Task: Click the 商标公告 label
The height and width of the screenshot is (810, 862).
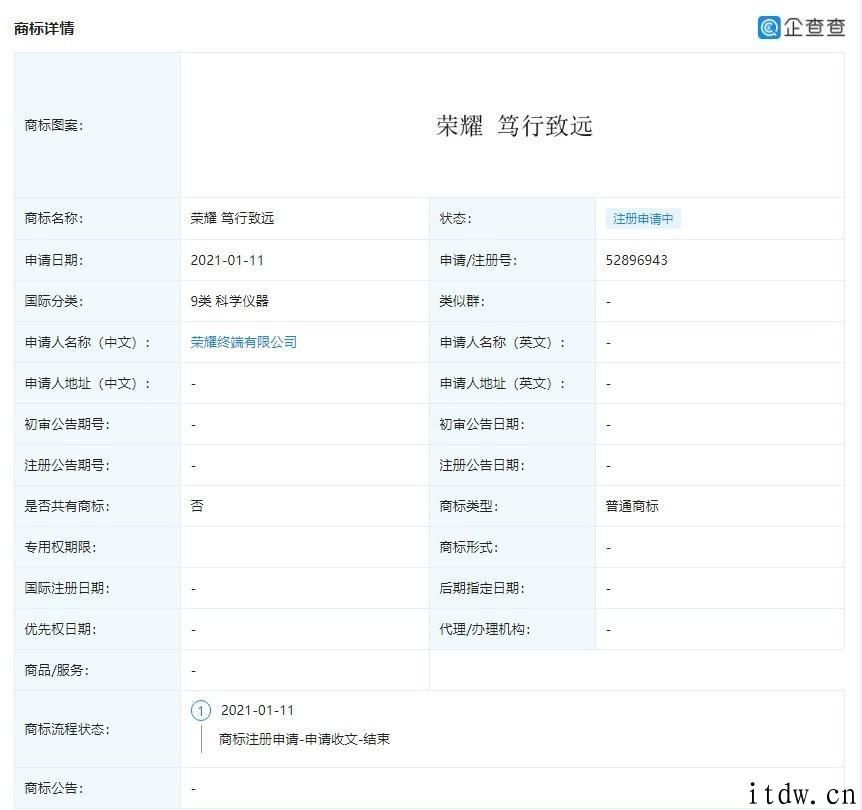Action: point(53,788)
